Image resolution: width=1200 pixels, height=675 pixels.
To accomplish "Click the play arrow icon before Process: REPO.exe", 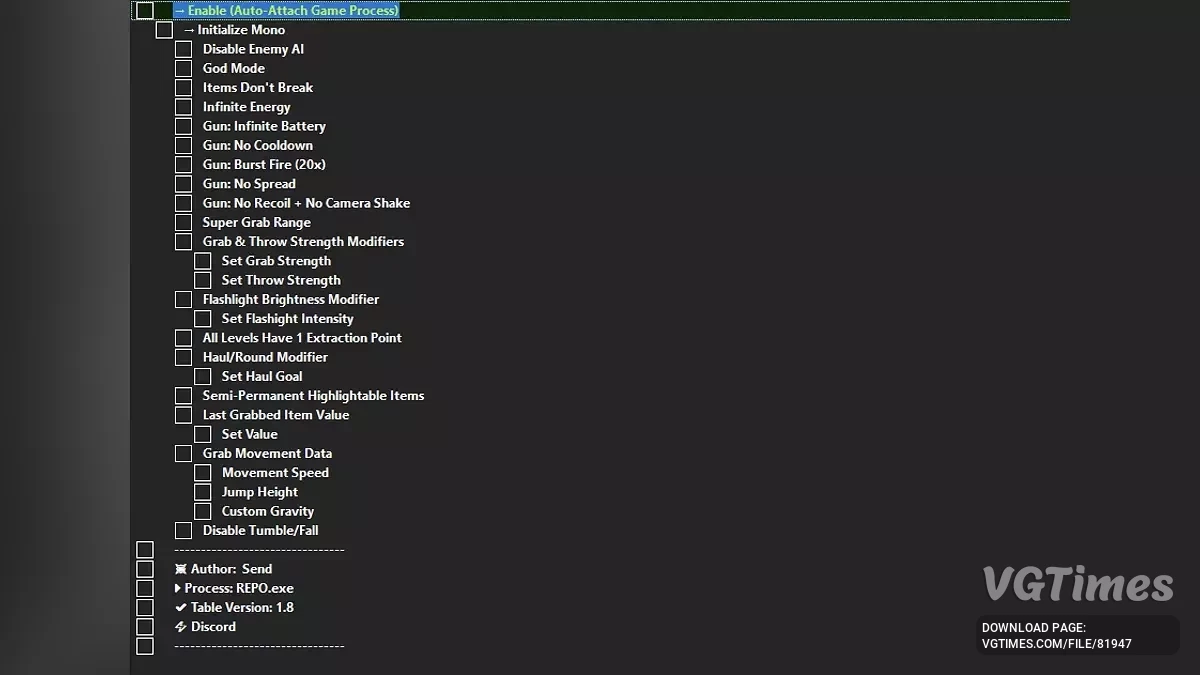I will coord(179,588).
